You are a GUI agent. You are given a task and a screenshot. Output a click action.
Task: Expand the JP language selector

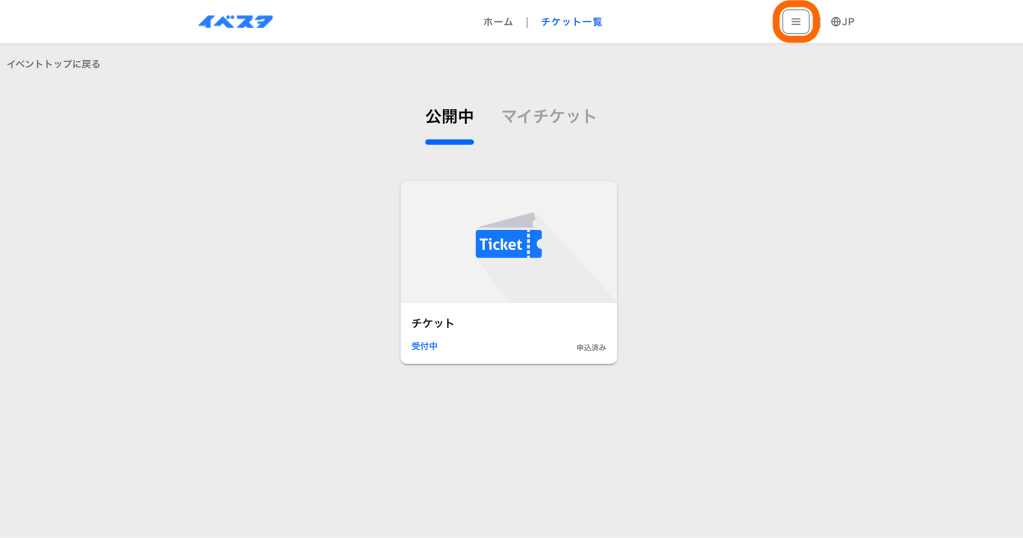pos(848,22)
